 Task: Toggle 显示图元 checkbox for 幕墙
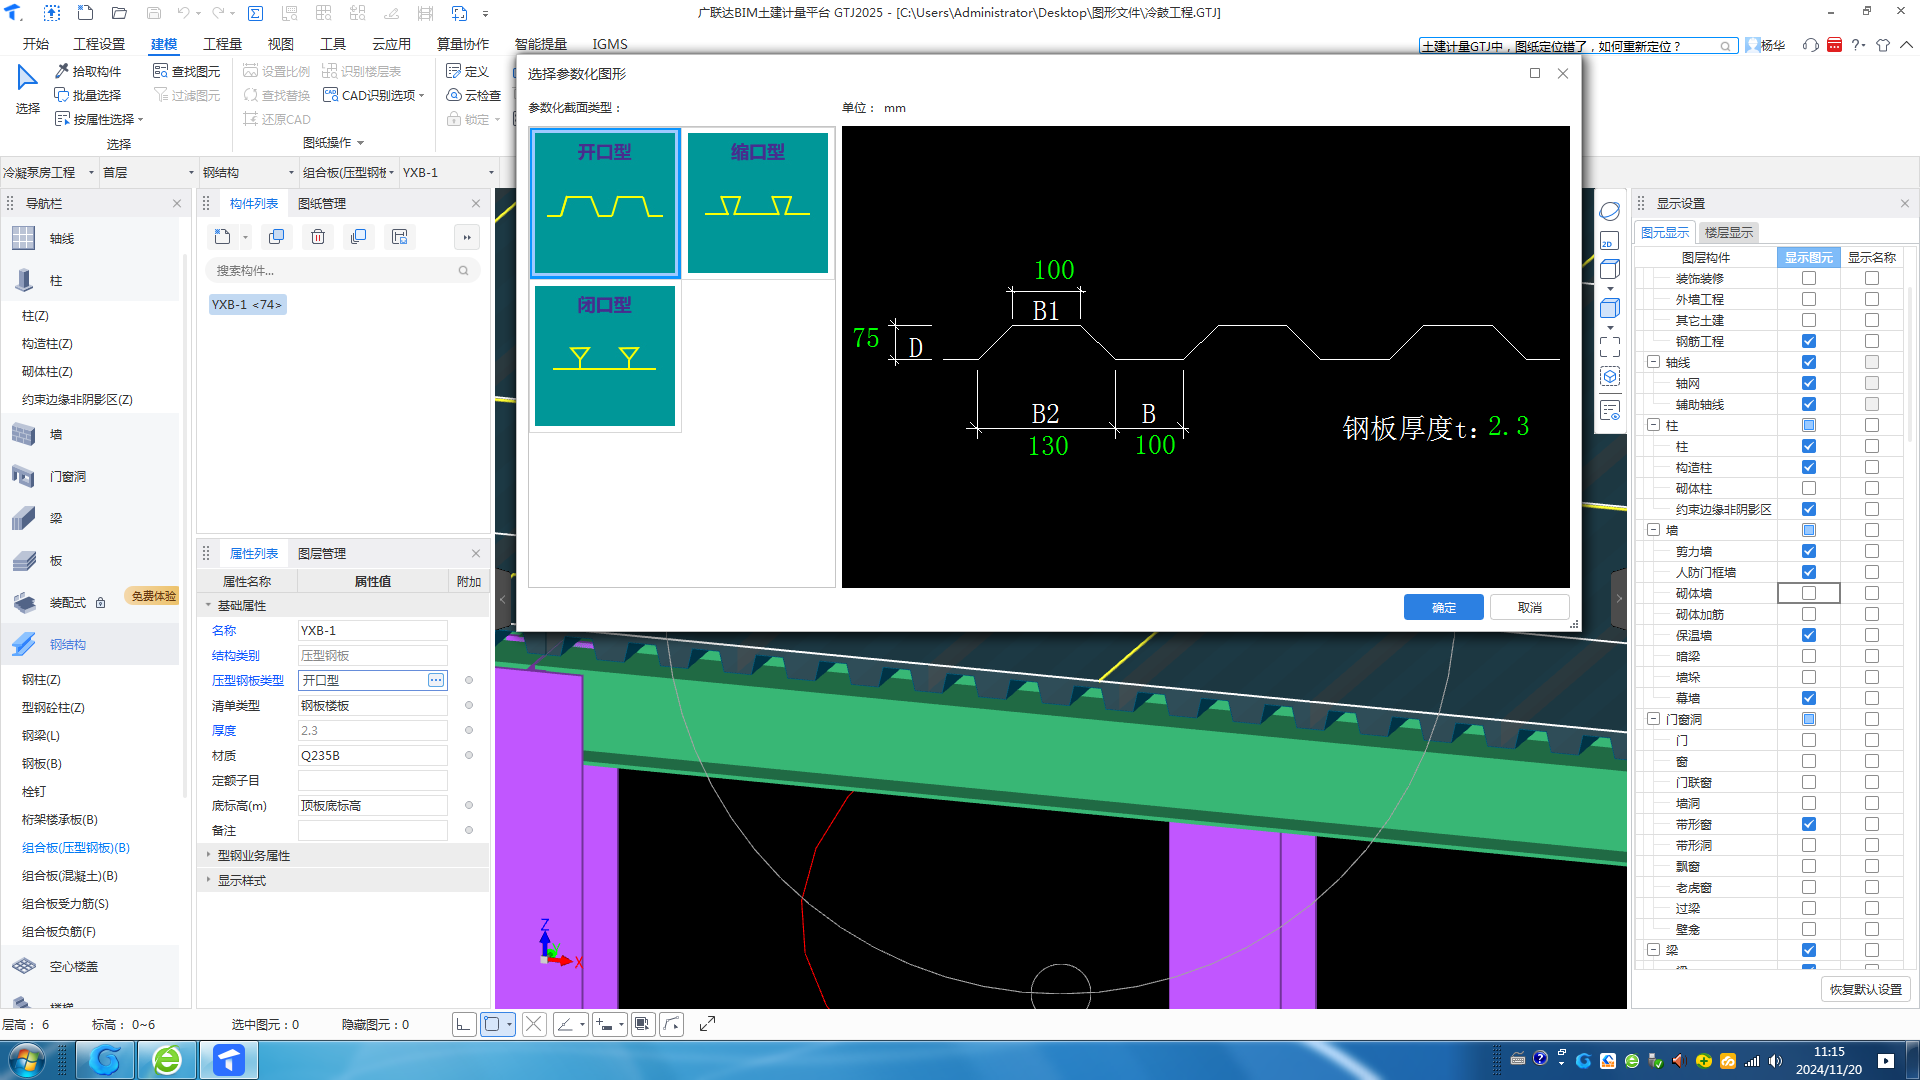pyautogui.click(x=1808, y=698)
